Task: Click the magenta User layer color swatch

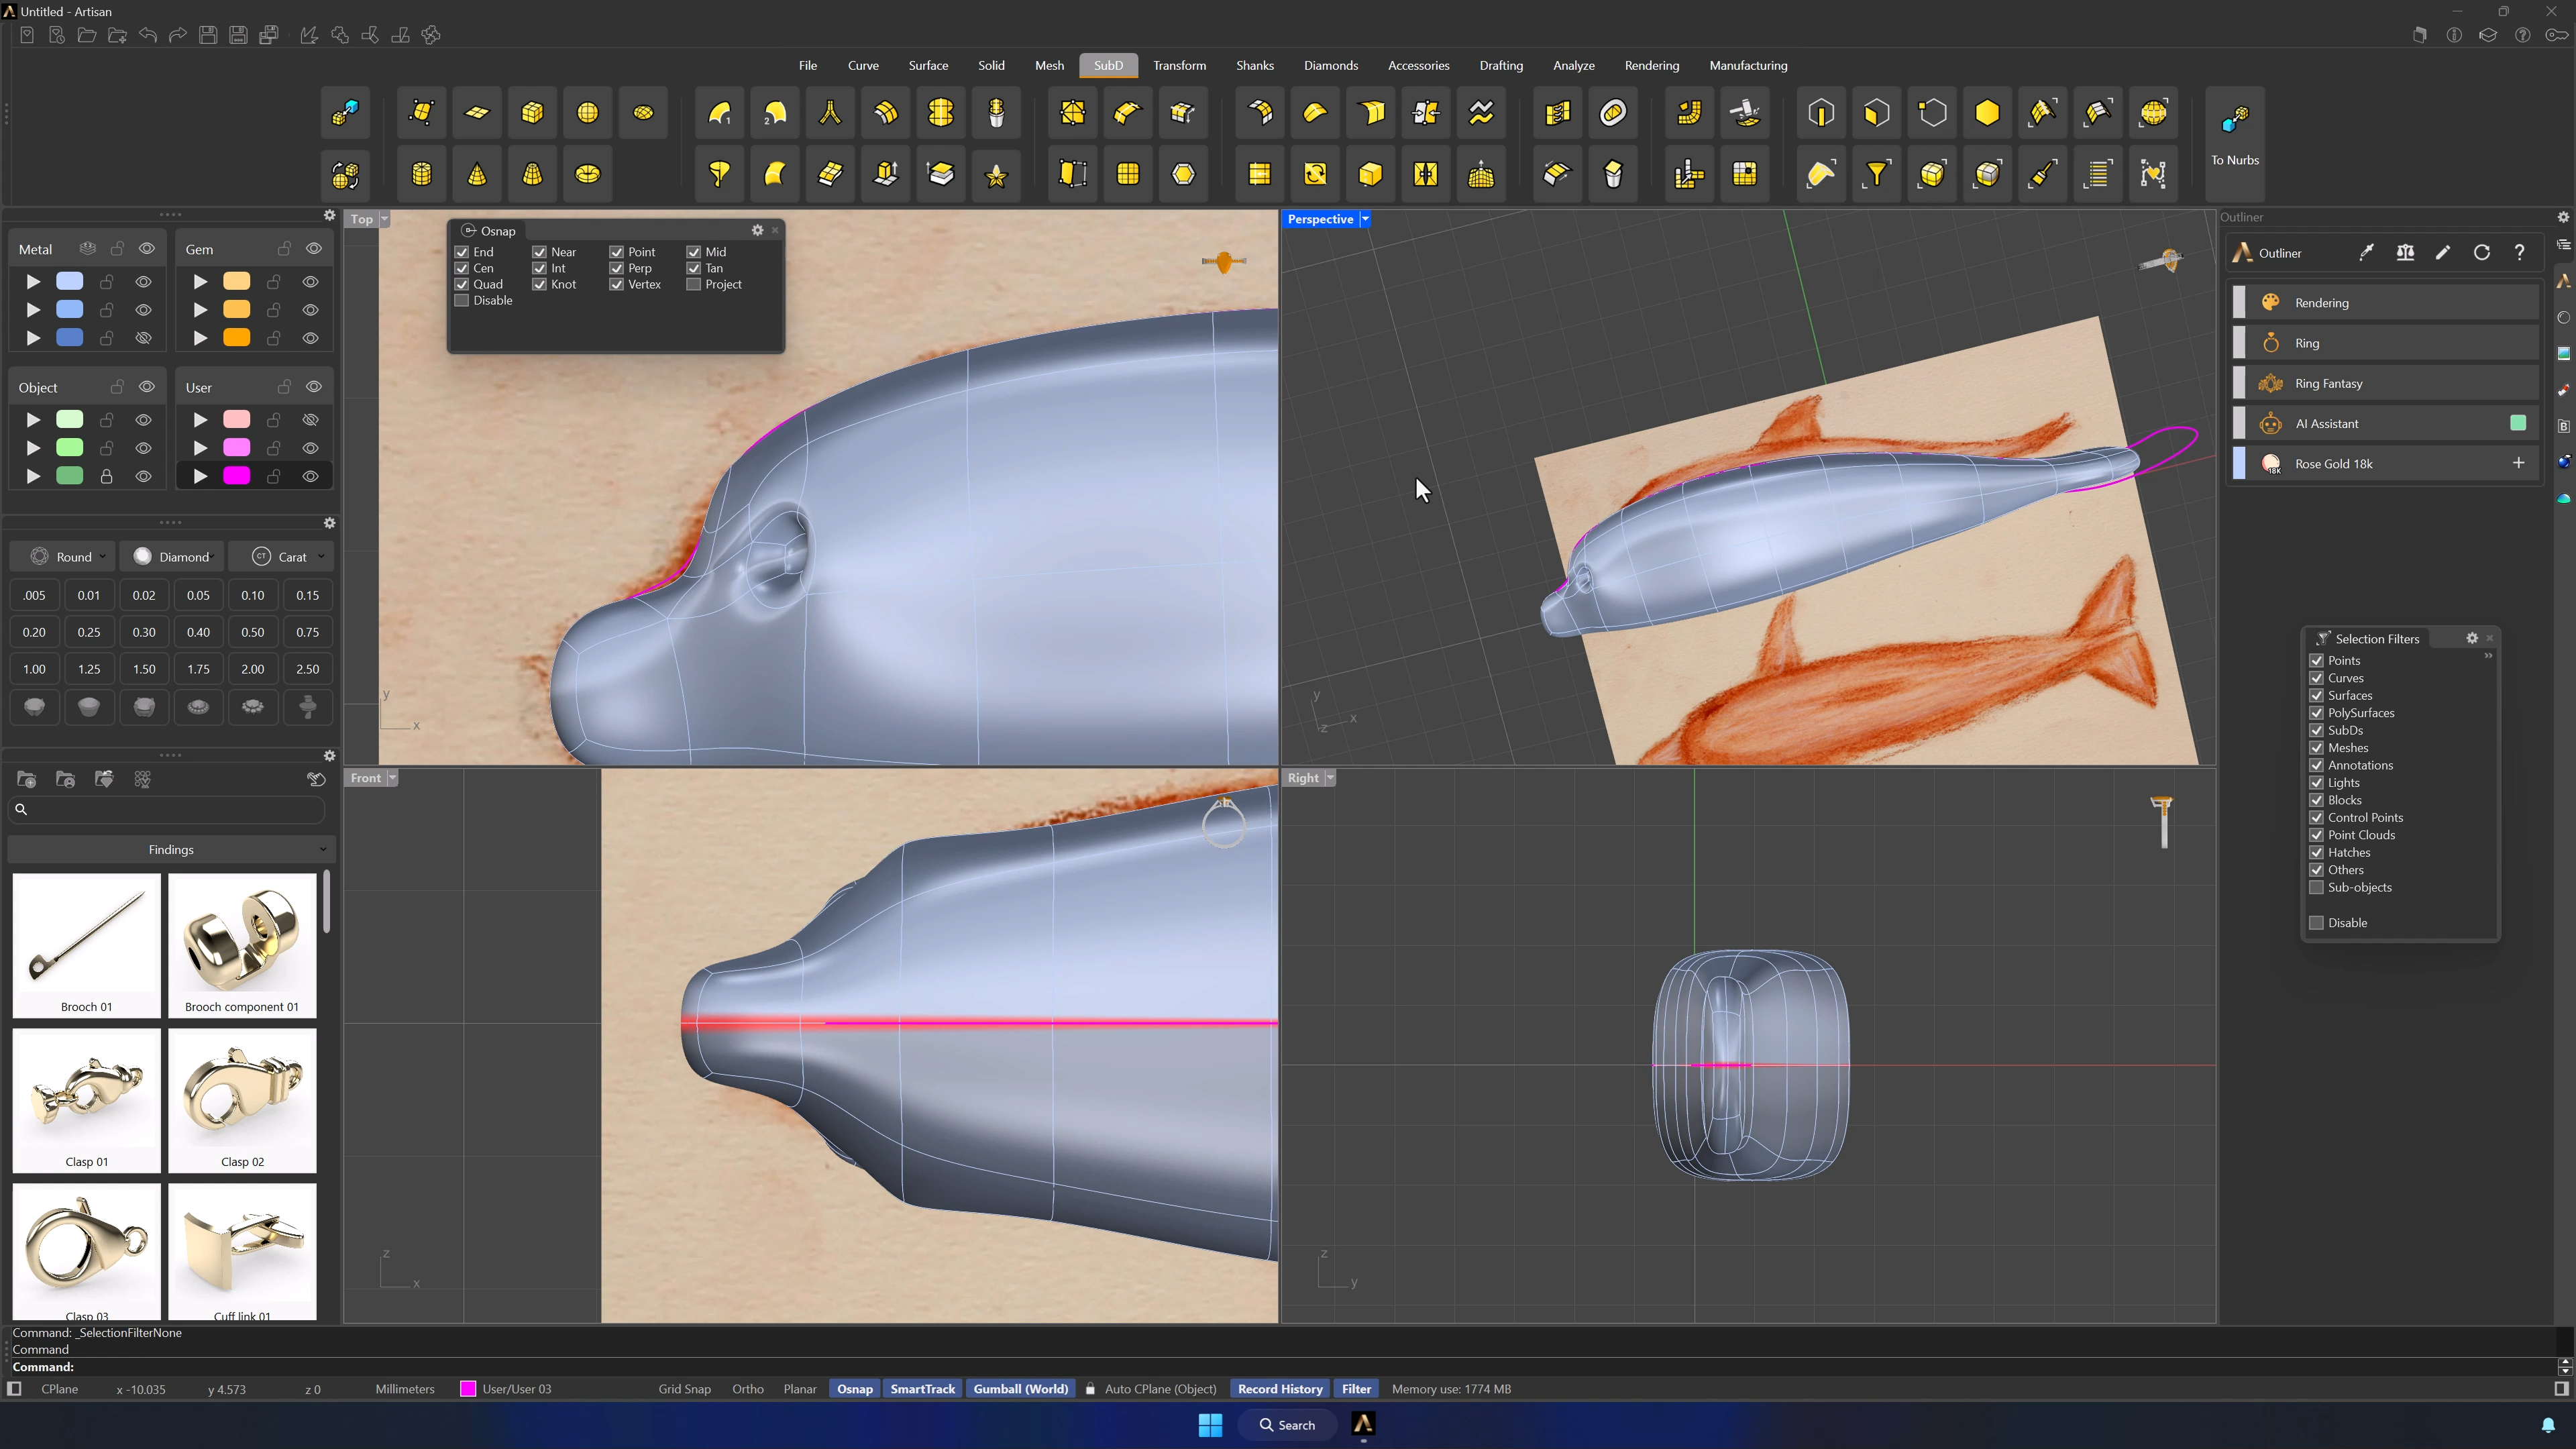Action: click(237, 476)
